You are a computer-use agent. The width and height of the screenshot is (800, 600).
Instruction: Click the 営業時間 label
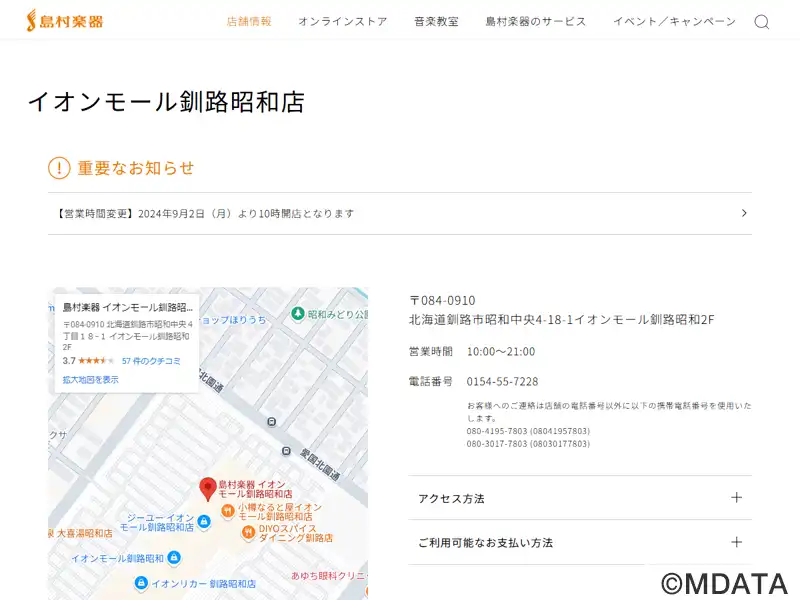click(x=431, y=352)
